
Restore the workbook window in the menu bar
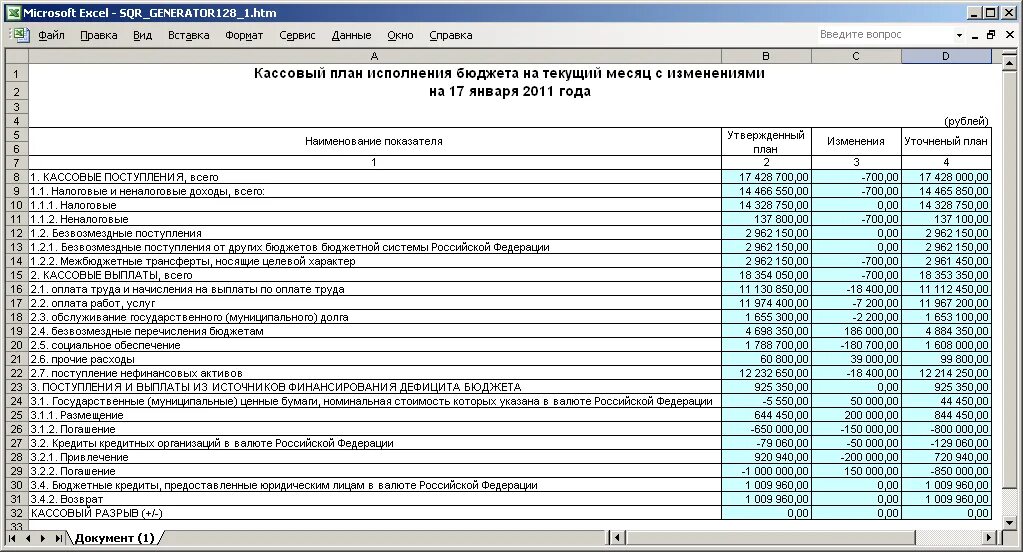click(991, 35)
